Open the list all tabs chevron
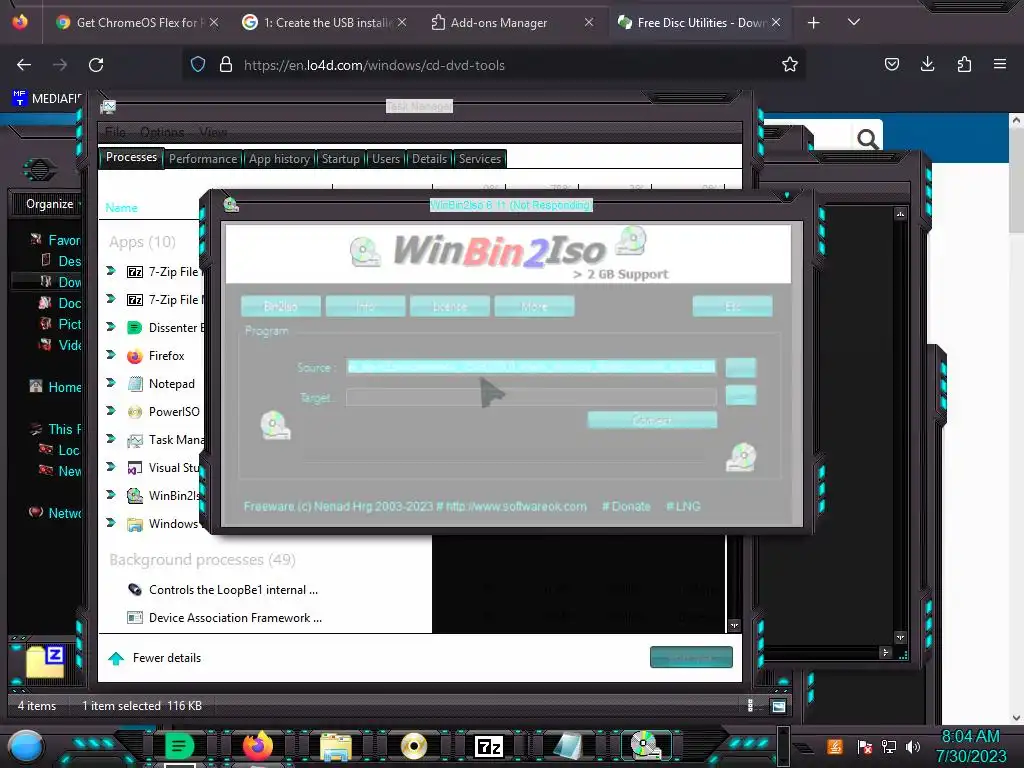The width and height of the screenshot is (1024, 768). coord(854,22)
